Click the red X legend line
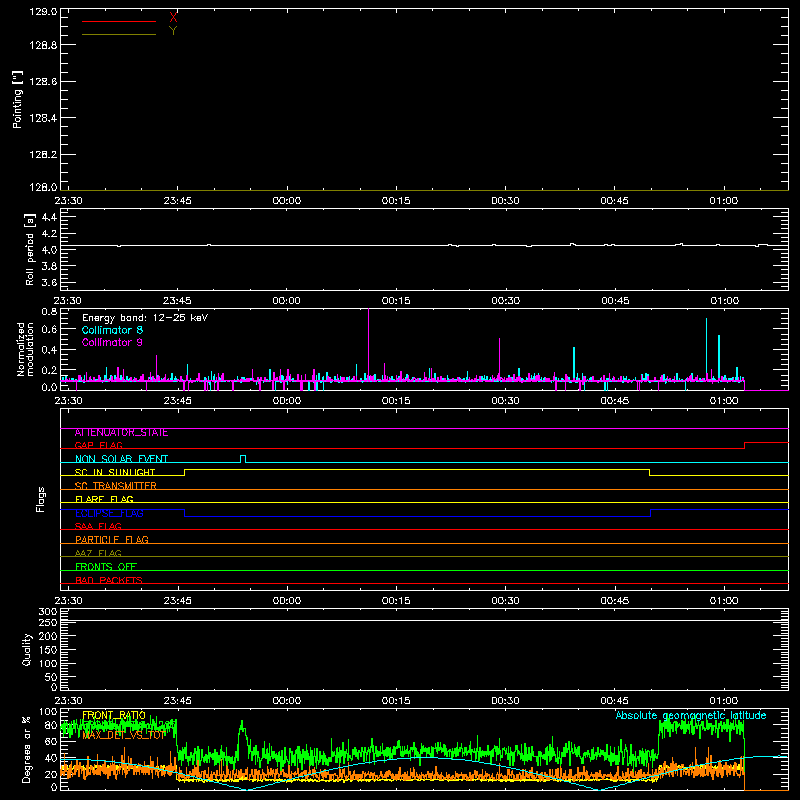This screenshot has width=800, height=800. click(119, 21)
